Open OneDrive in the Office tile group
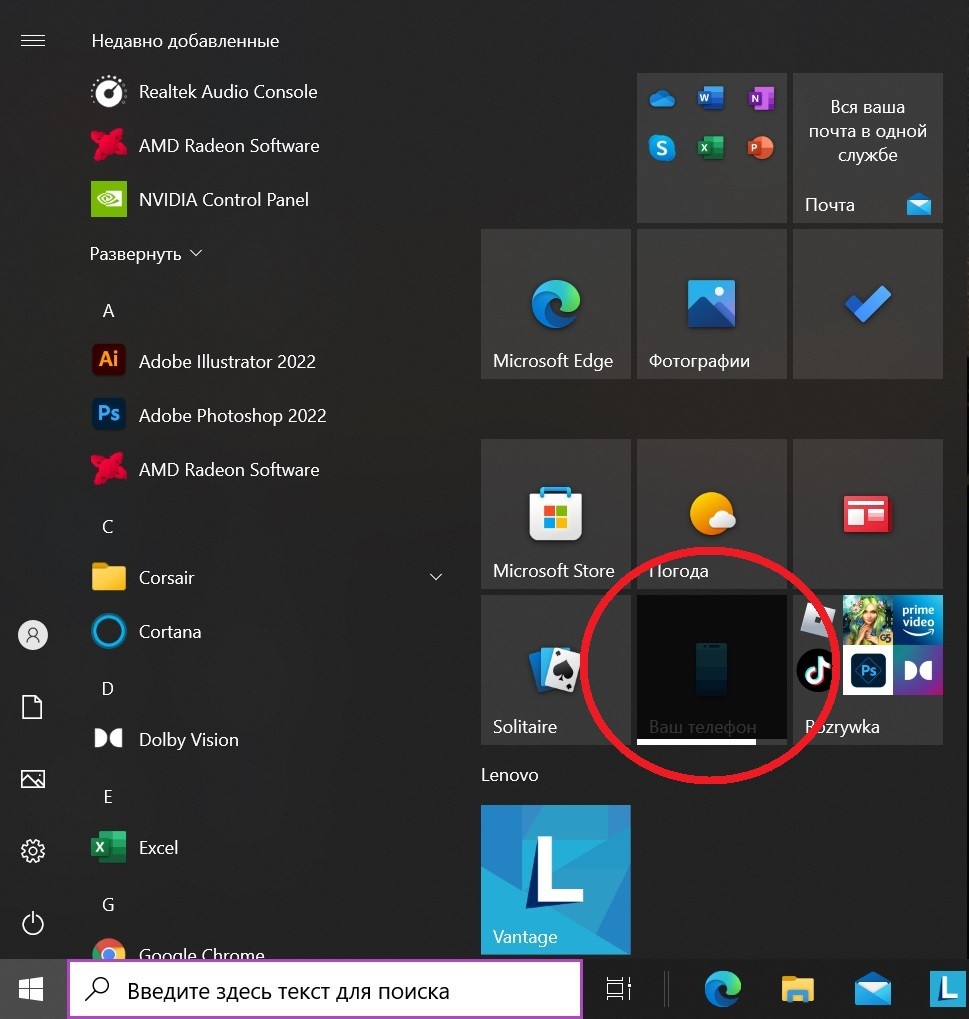 pos(662,99)
